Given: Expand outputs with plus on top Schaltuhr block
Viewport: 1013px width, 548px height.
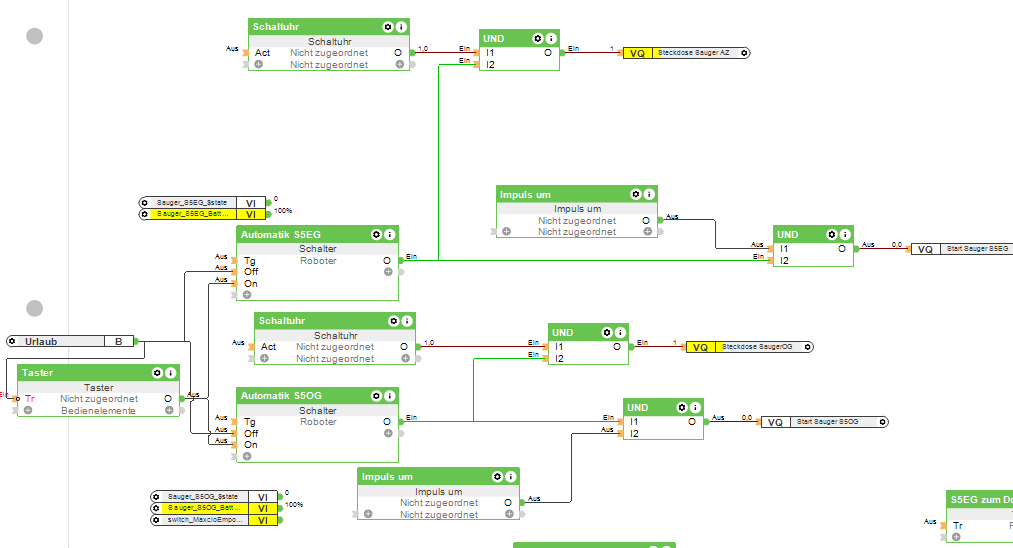Looking at the screenshot, I should point(400,65).
